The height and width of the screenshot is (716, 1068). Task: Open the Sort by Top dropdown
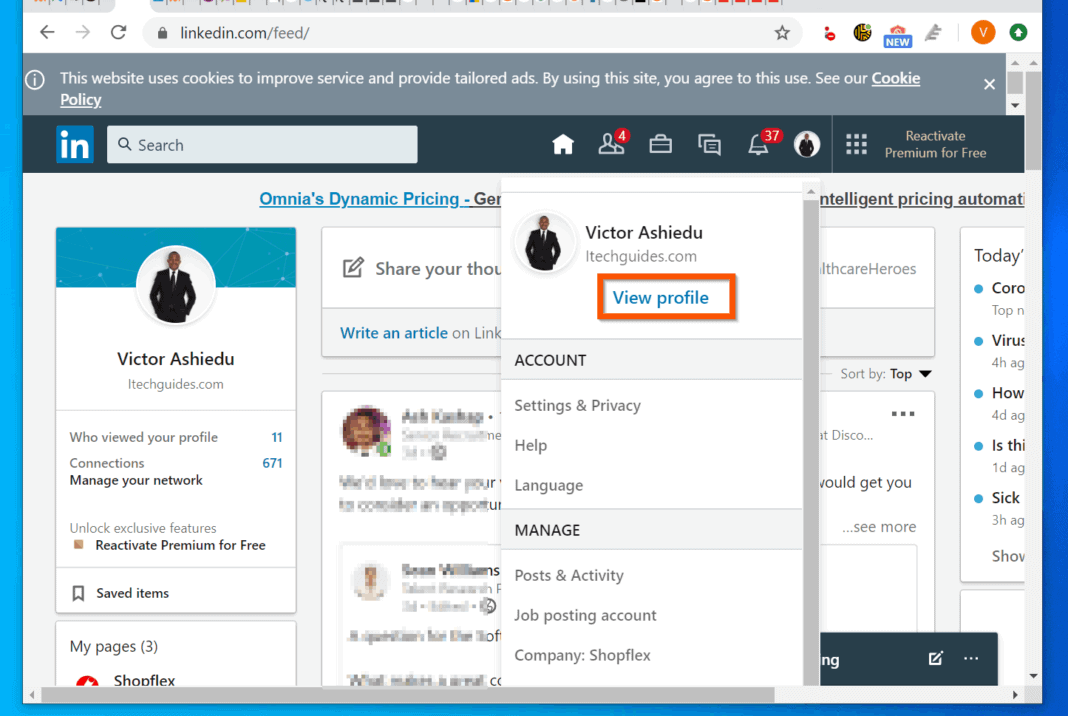tap(911, 373)
